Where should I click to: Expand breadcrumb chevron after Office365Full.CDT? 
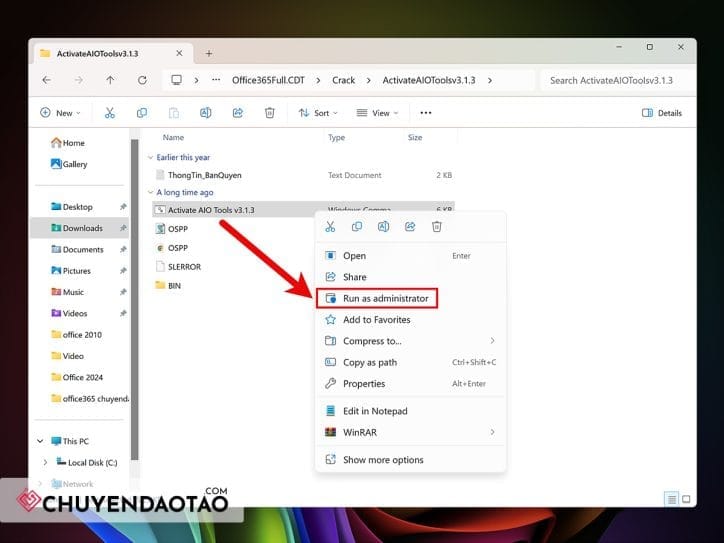tap(318, 80)
